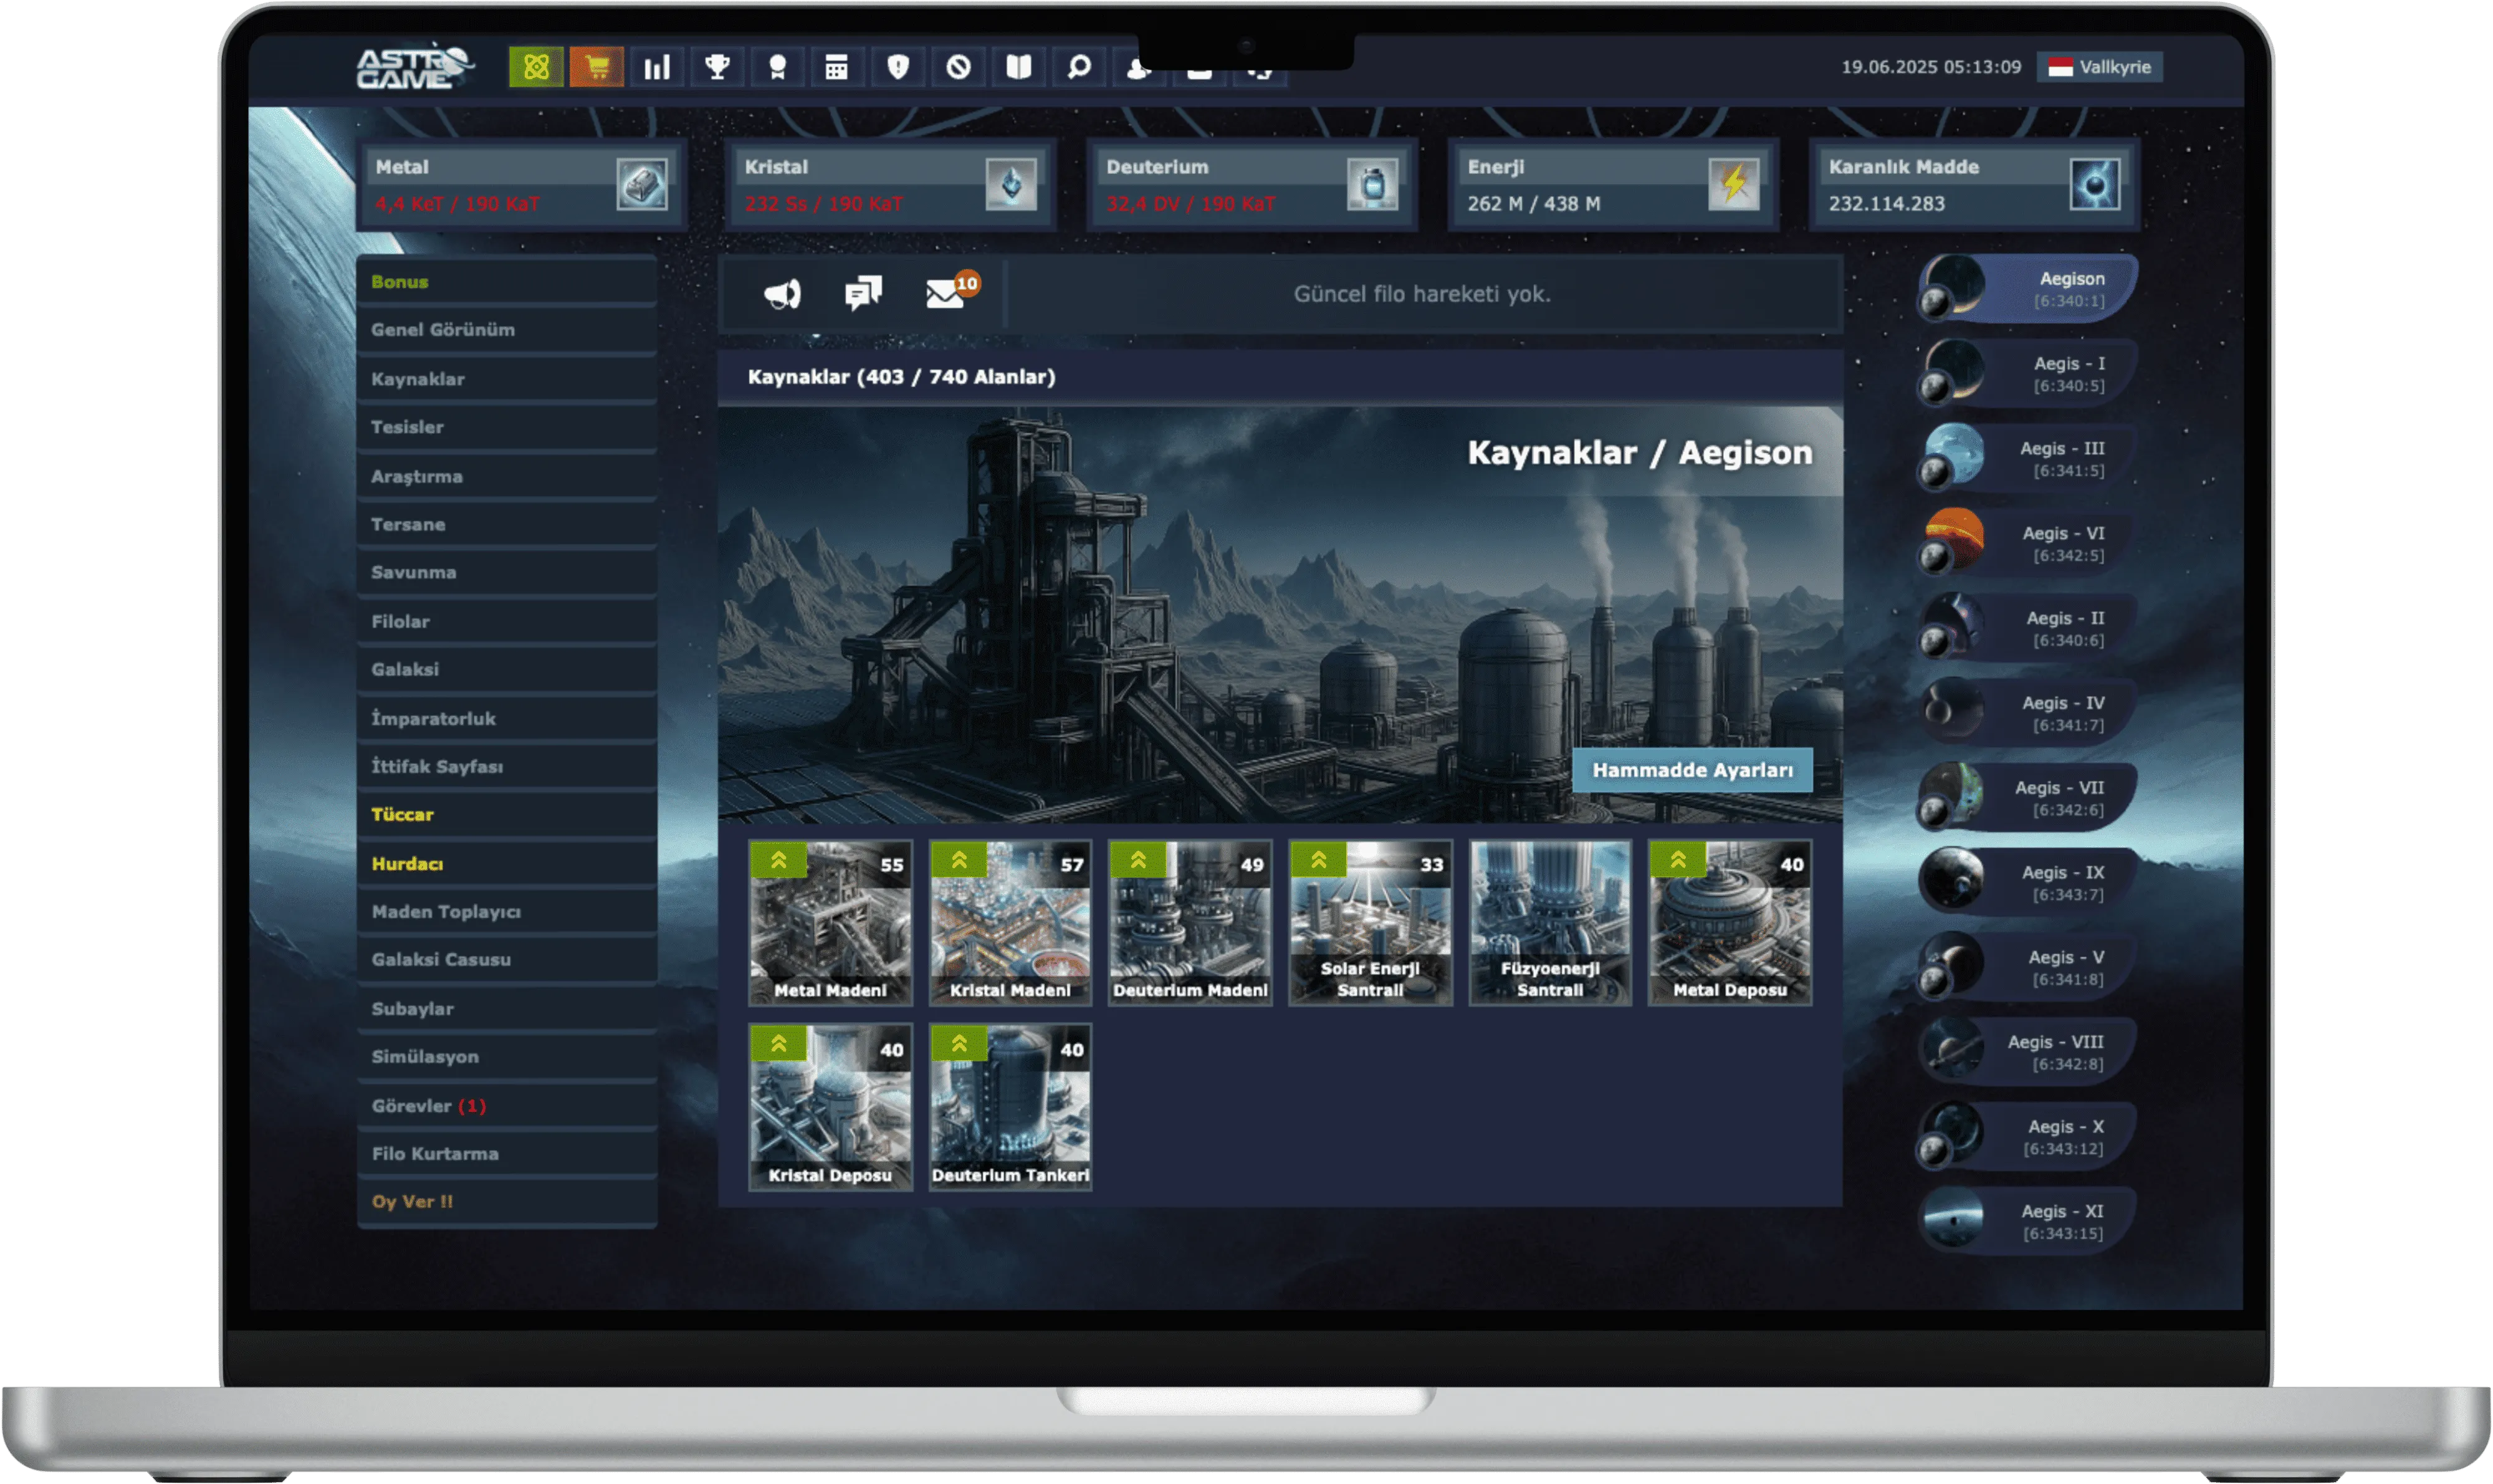Open the chat bubbles icon
Image resolution: width=2493 pixels, height=1484 pixels.
863,293
